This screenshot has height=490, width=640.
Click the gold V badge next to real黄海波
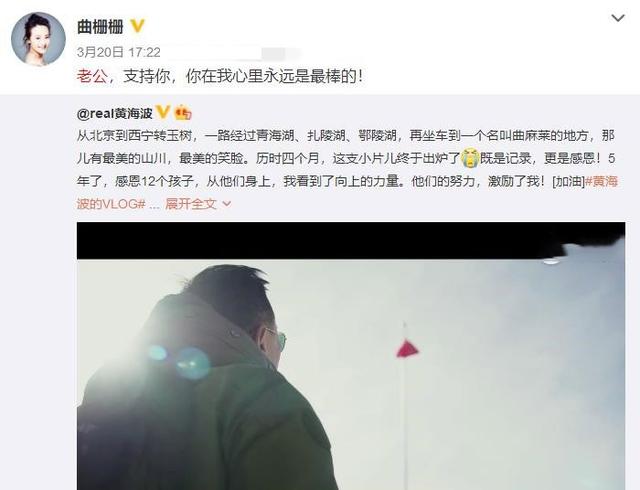click(163, 112)
